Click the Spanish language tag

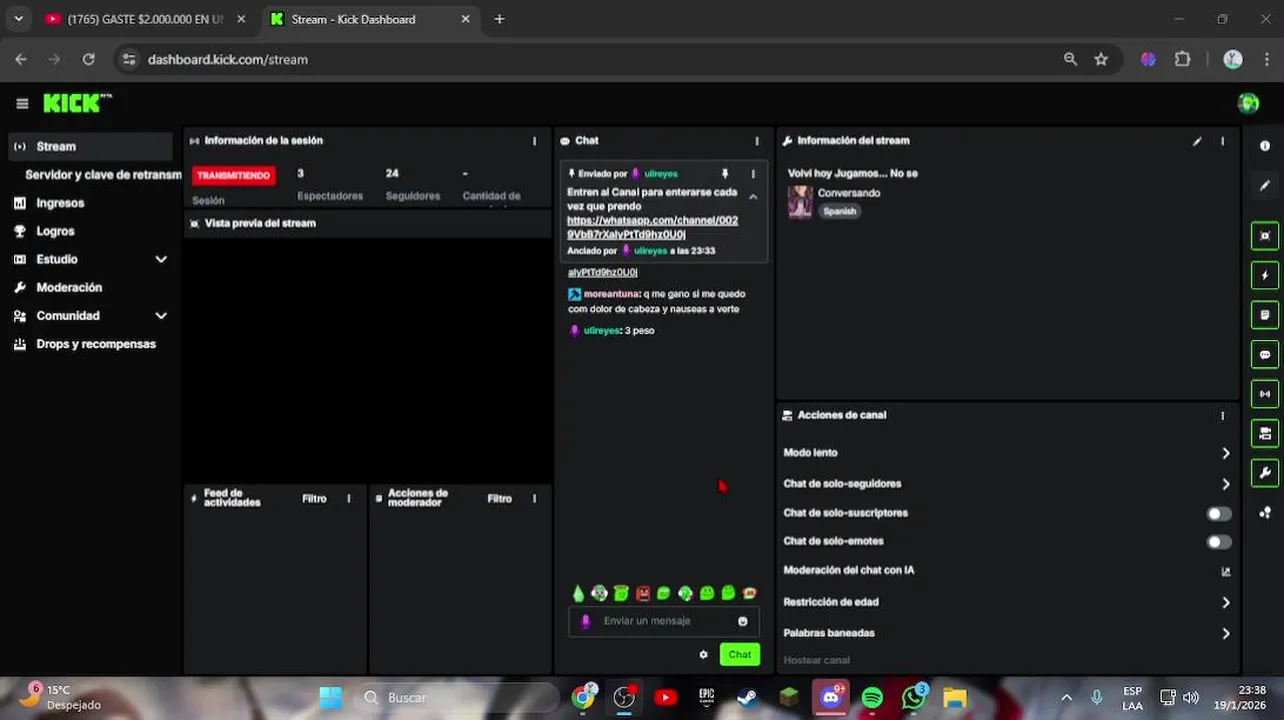point(839,211)
